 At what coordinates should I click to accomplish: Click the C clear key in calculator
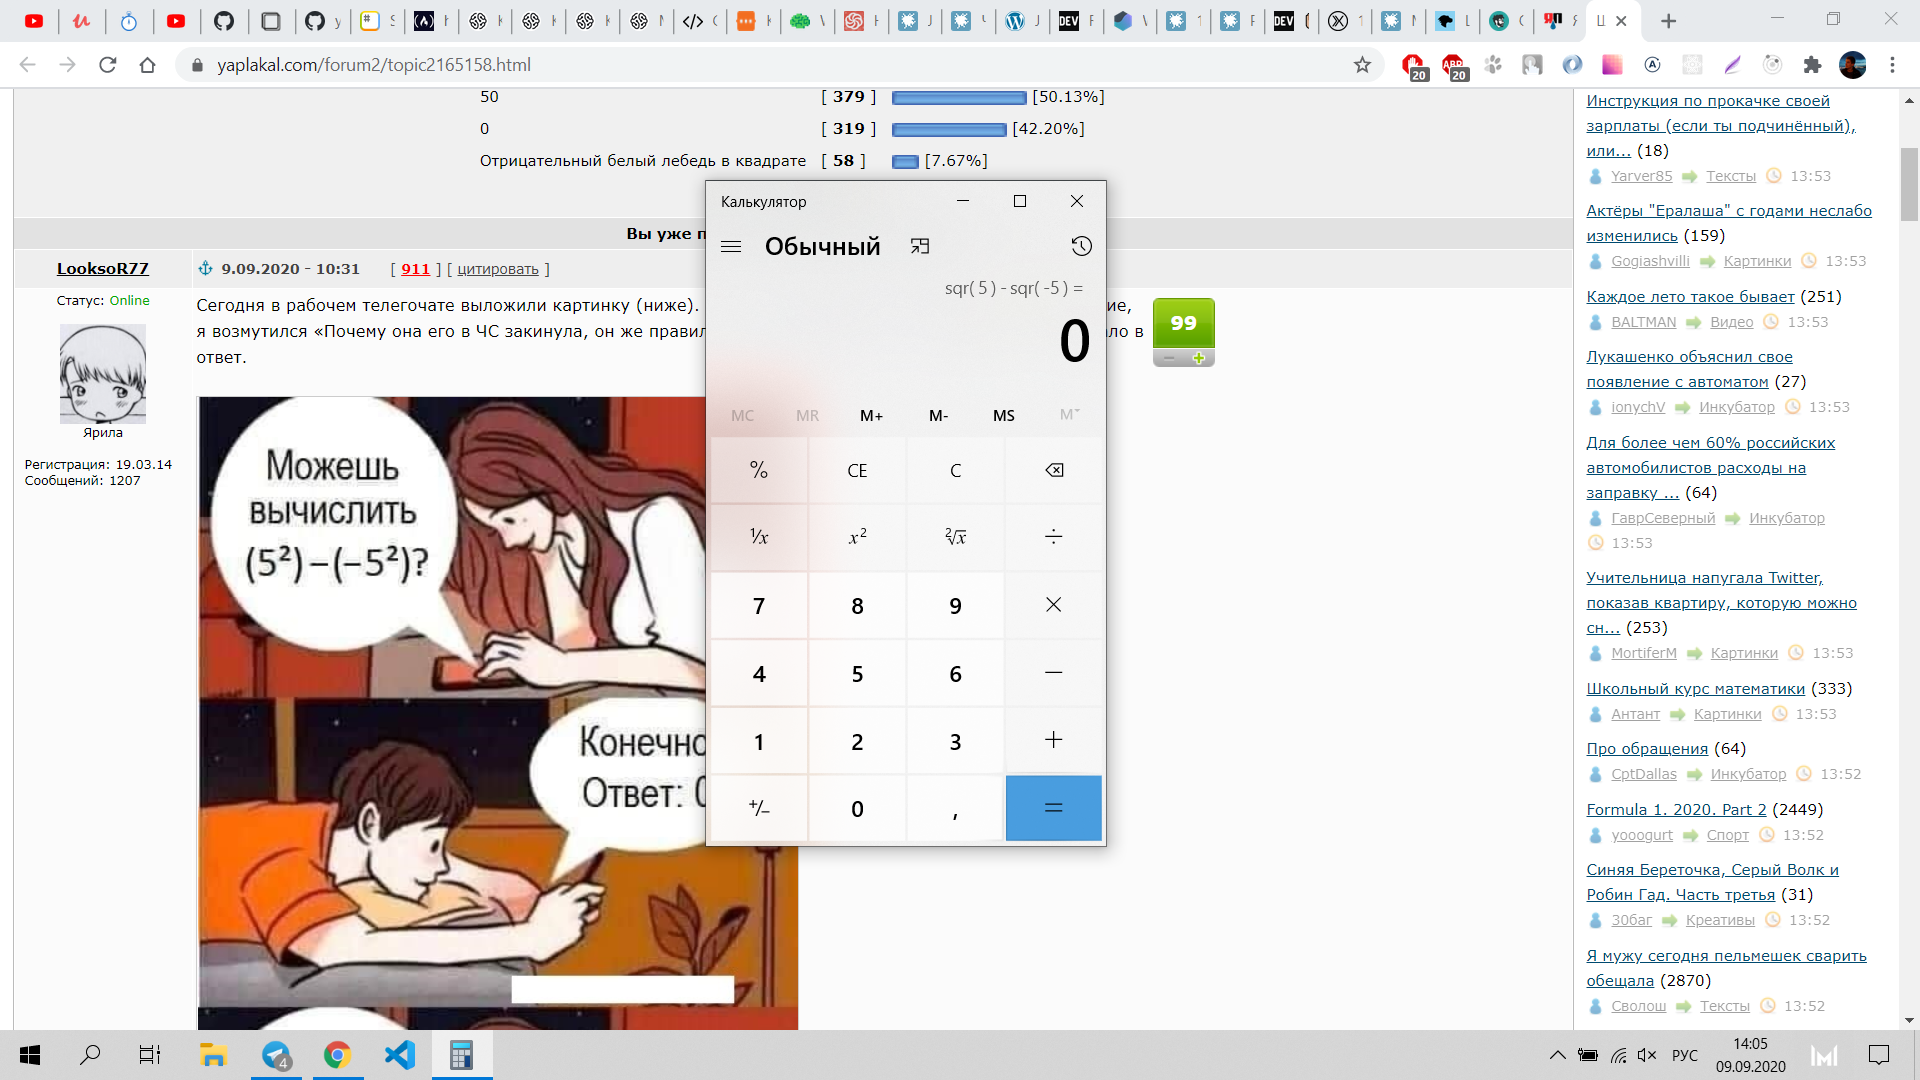[955, 470]
